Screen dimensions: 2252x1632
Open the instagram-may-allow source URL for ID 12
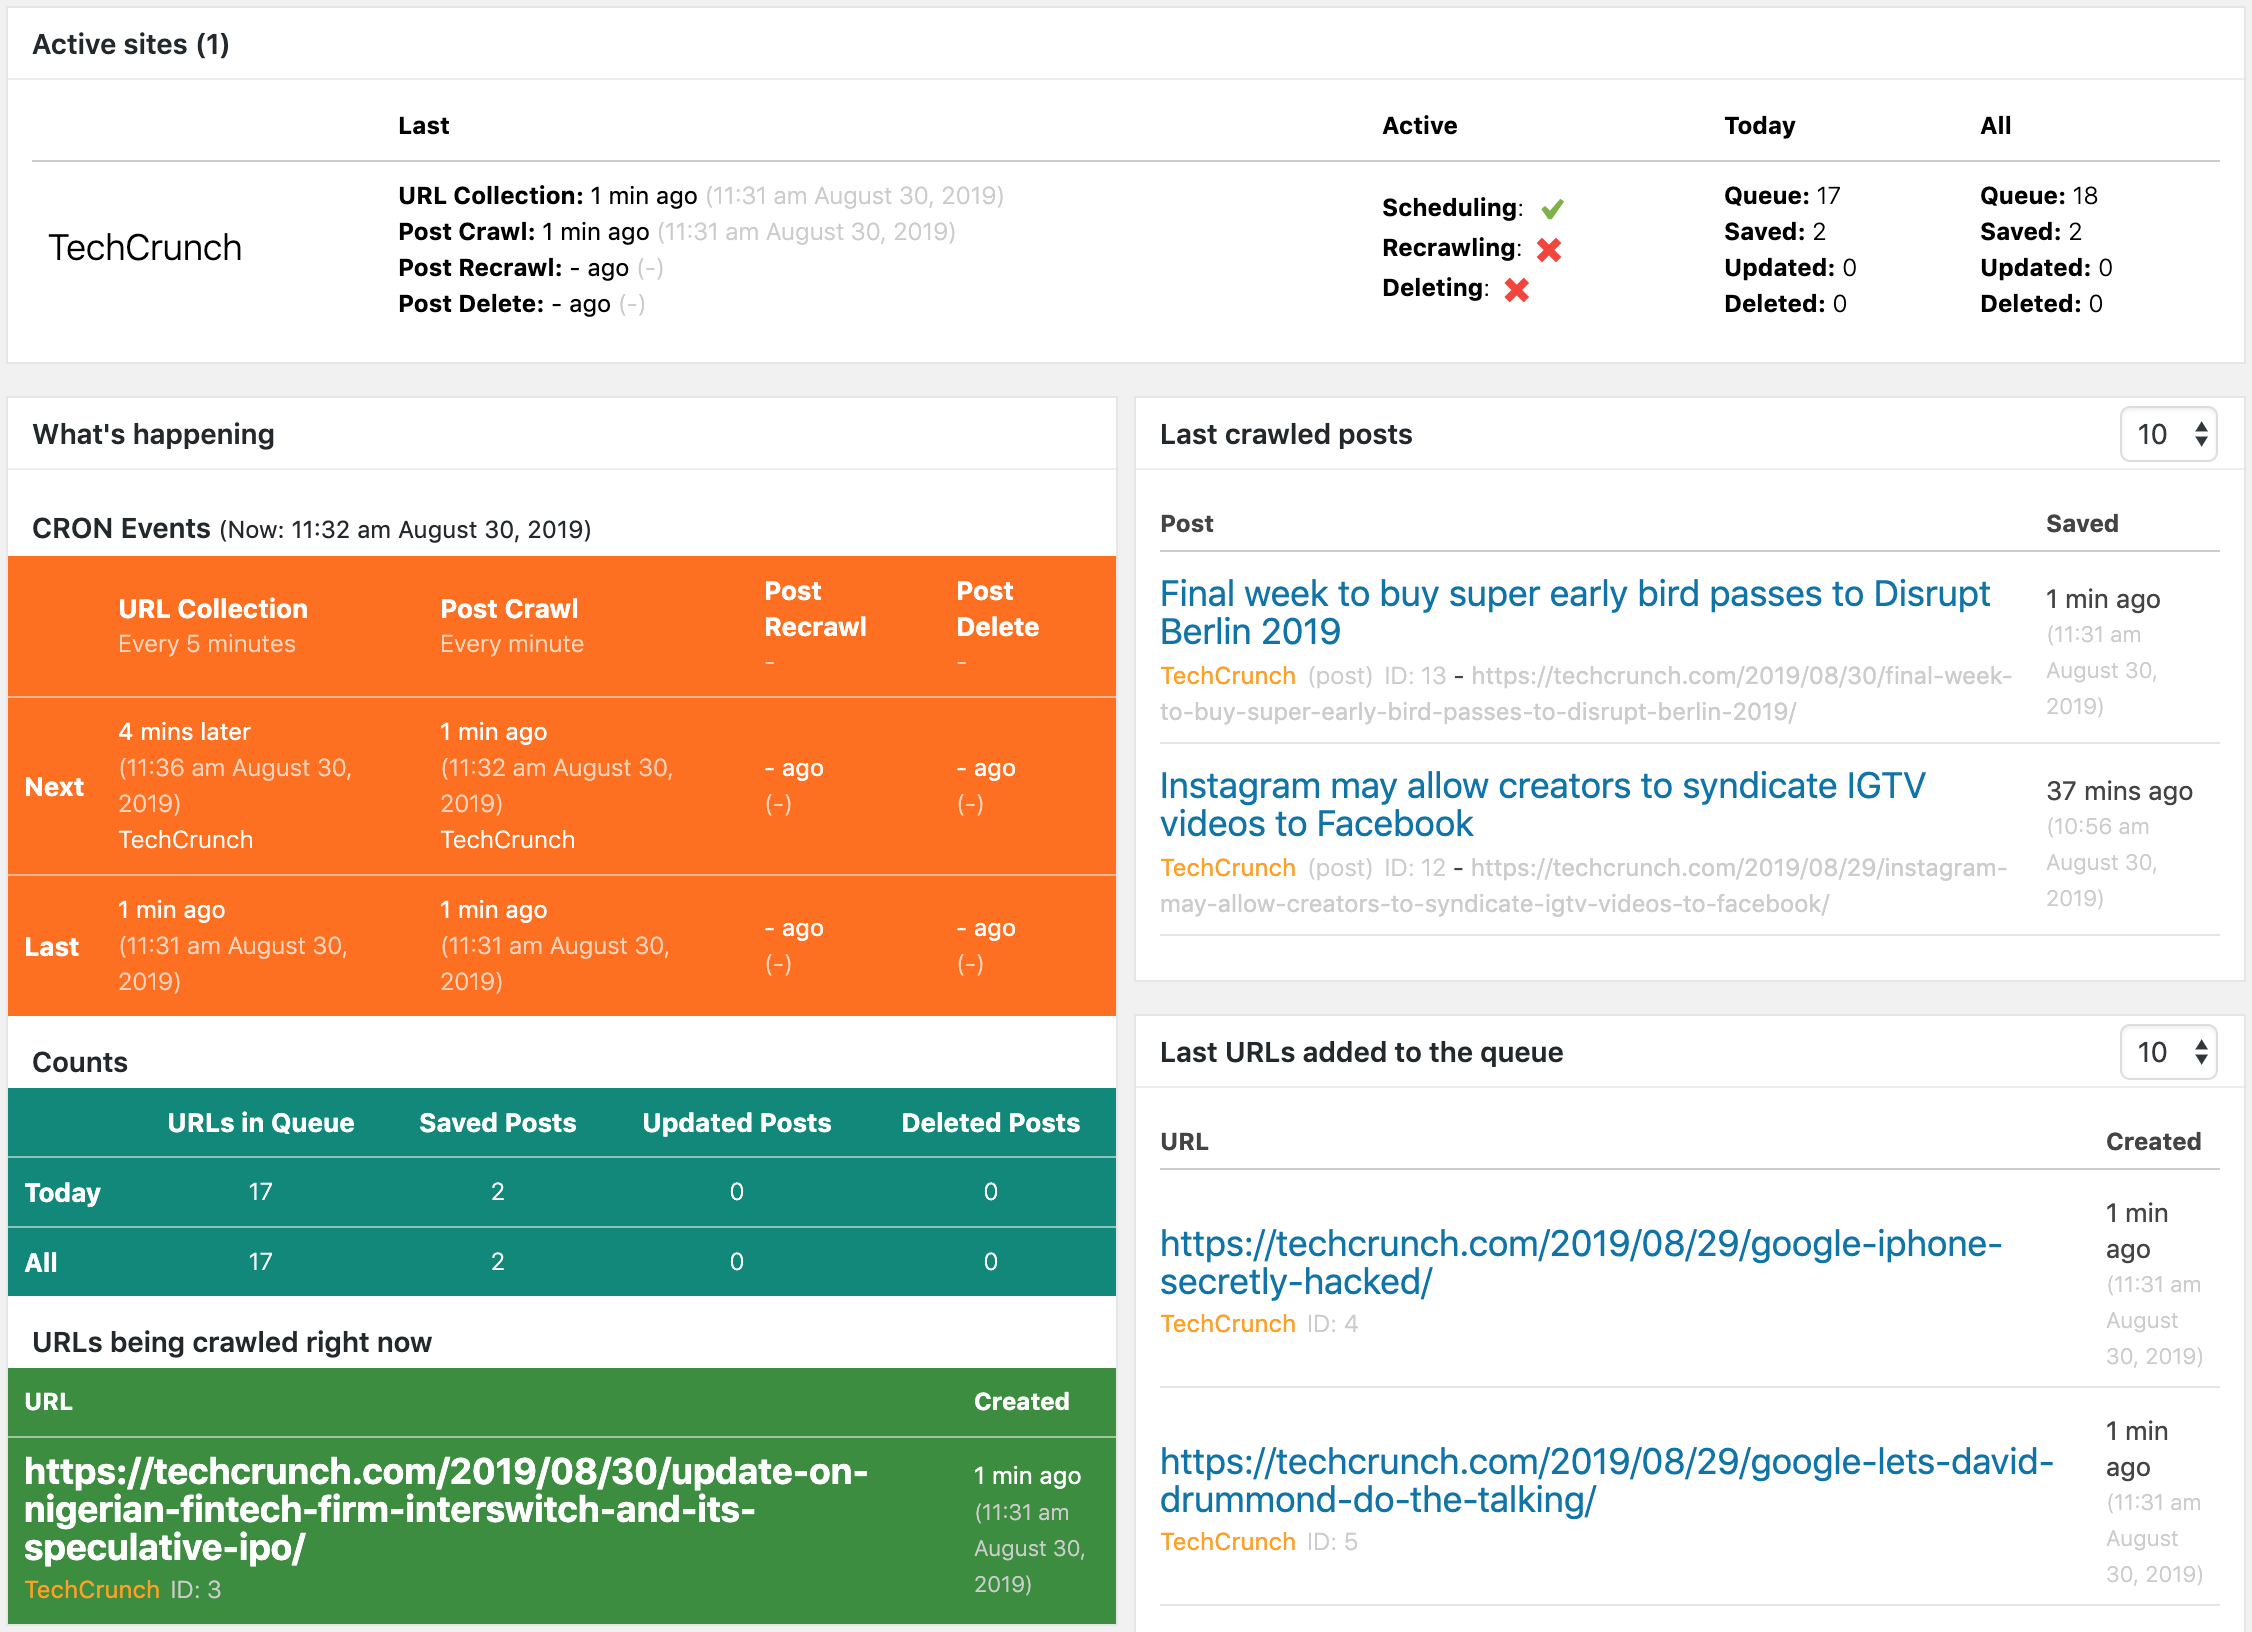1584,886
